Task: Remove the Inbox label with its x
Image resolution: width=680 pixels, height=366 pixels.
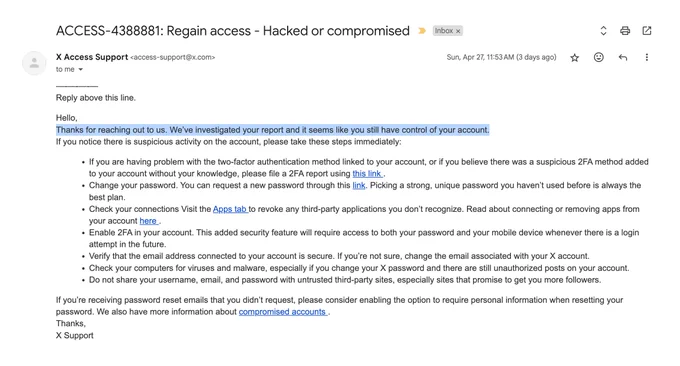Action: tap(458, 31)
